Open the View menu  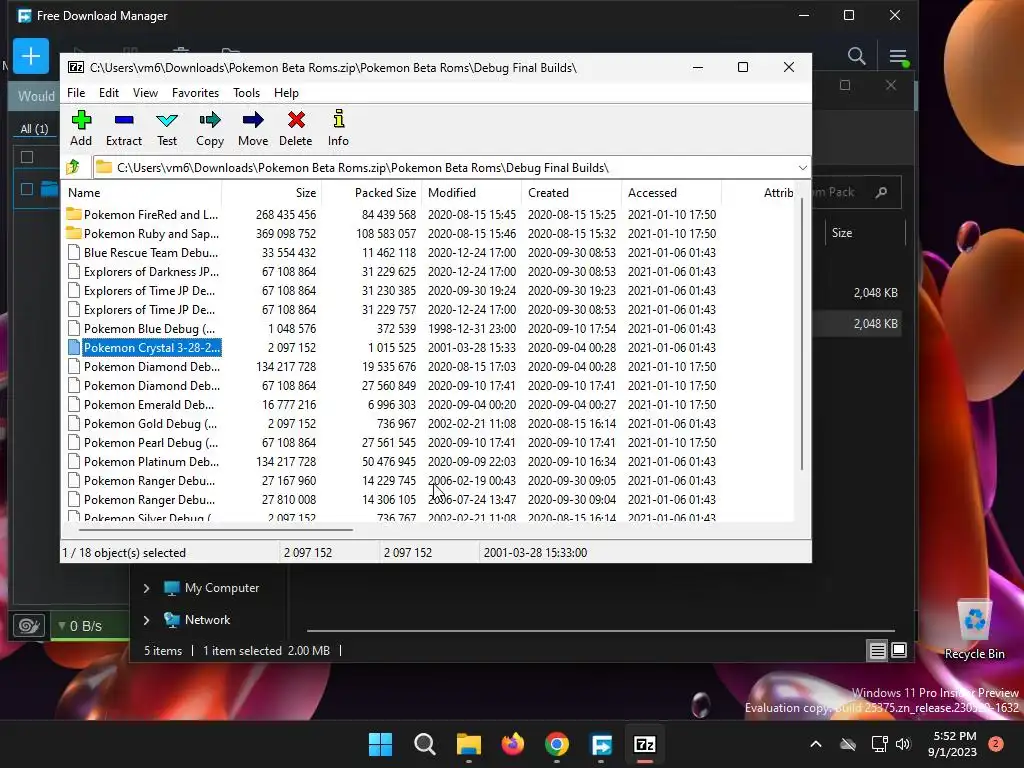click(x=145, y=93)
